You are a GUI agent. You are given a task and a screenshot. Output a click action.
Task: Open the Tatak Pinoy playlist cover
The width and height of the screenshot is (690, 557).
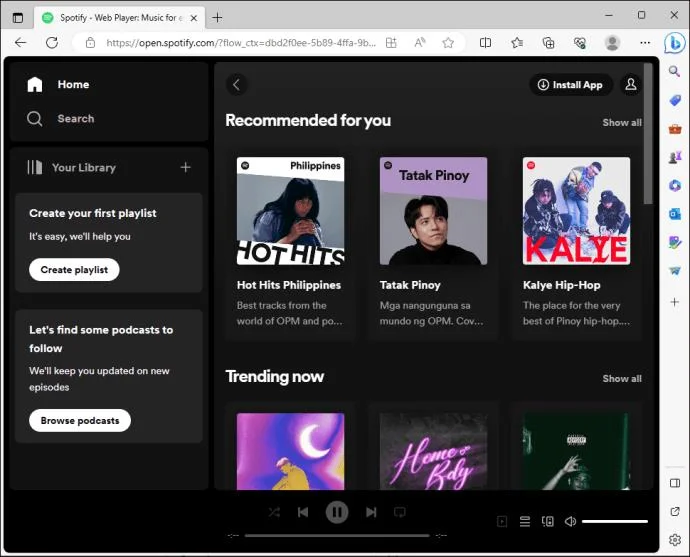tap(433, 211)
